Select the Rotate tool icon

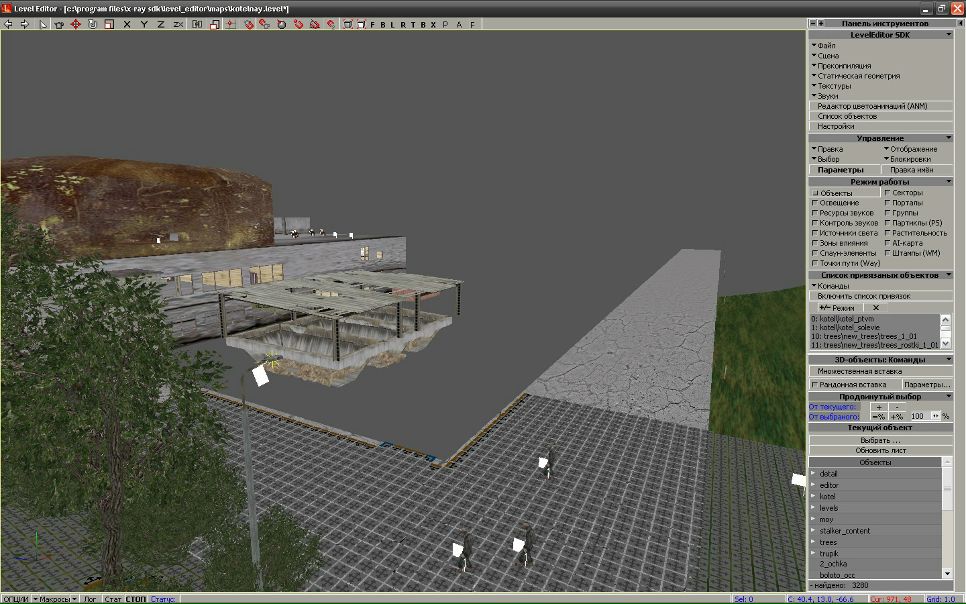(x=92, y=23)
